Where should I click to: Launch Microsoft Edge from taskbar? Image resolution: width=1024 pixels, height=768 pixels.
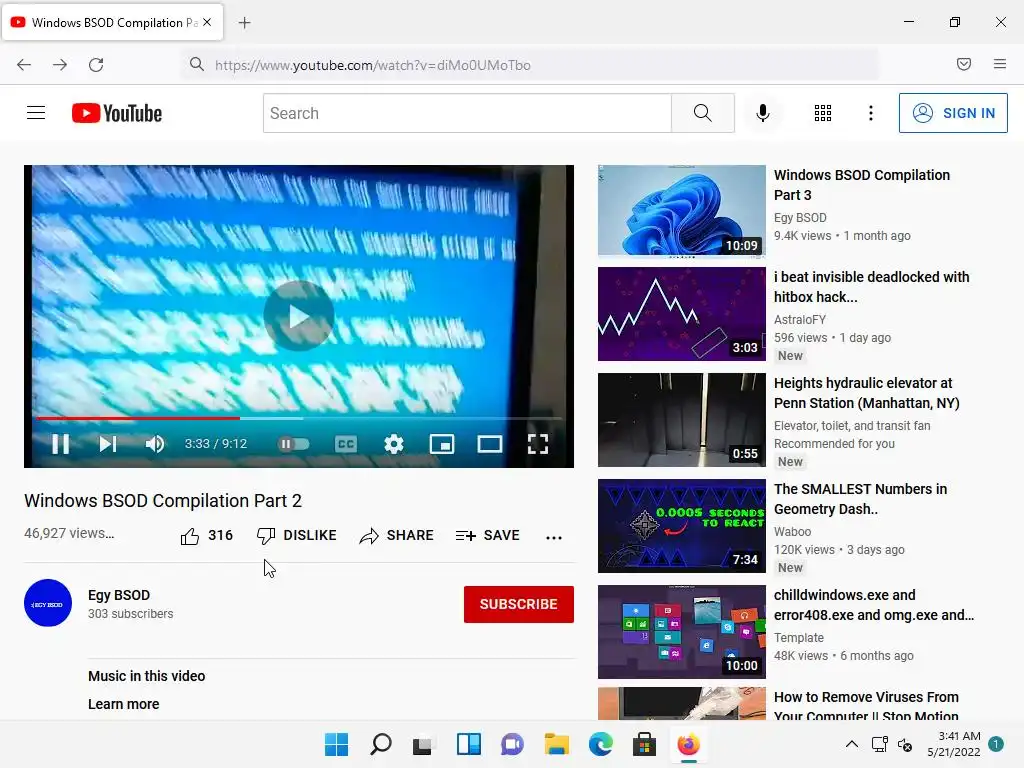click(601, 744)
